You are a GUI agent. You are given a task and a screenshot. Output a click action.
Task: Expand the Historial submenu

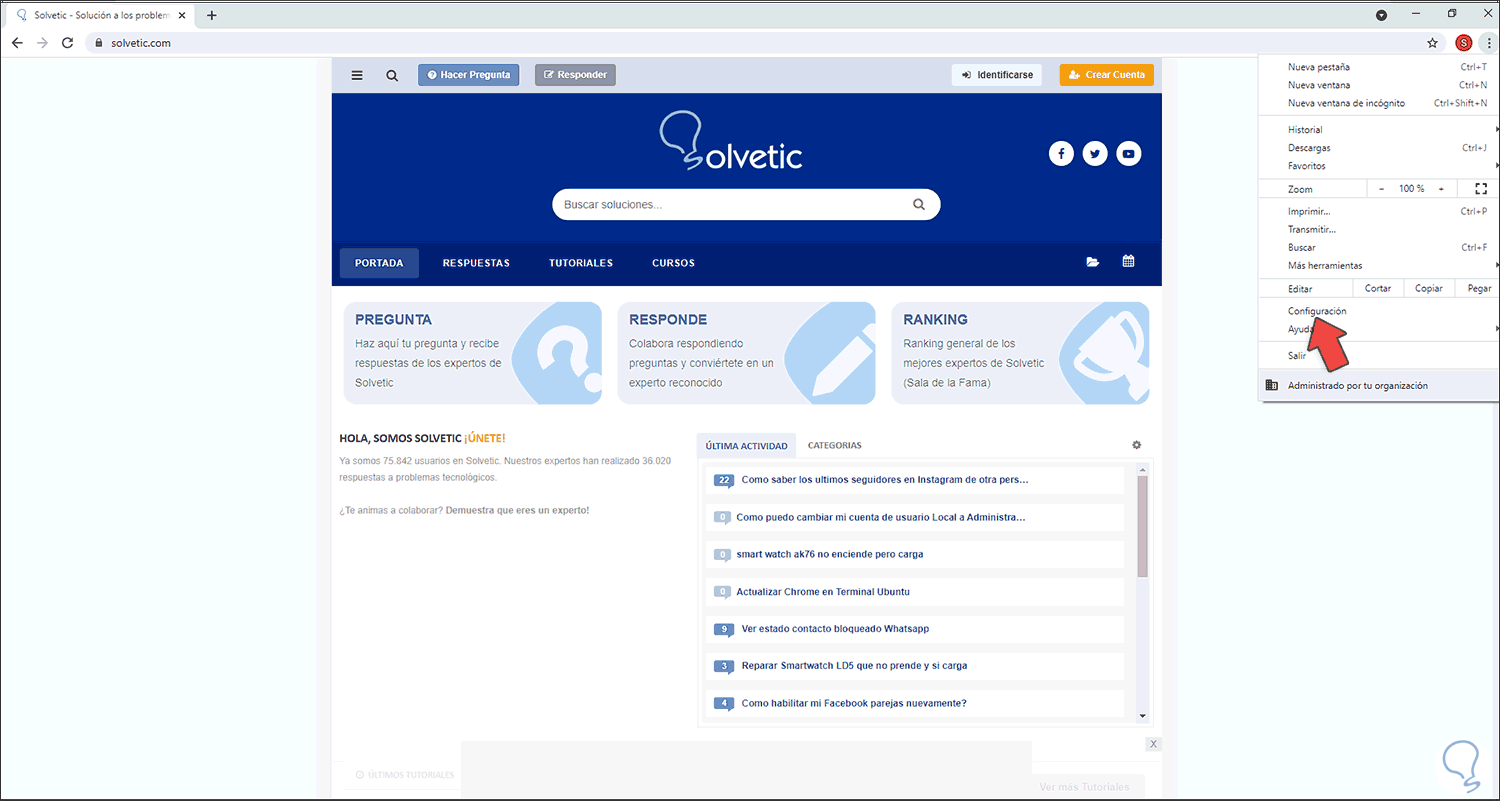[1379, 130]
